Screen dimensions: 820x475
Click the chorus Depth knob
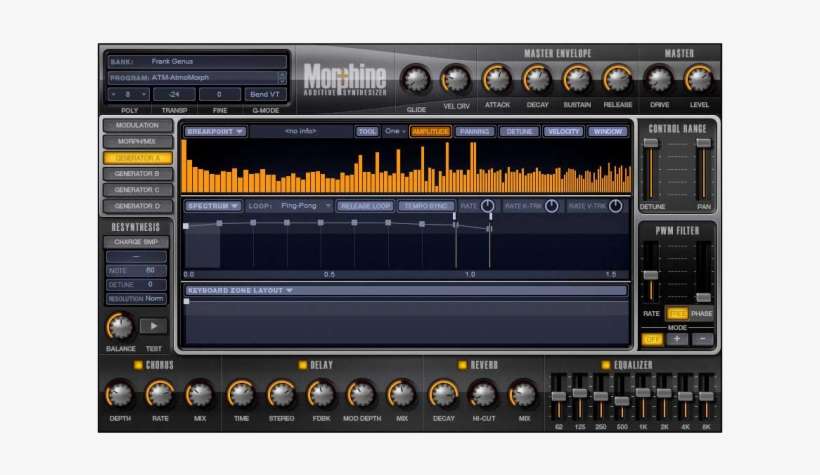pyautogui.click(x=119, y=395)
